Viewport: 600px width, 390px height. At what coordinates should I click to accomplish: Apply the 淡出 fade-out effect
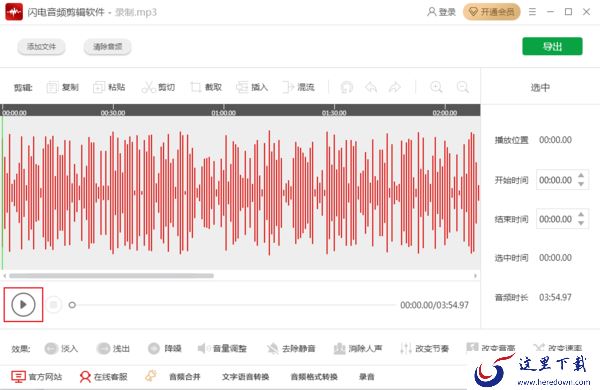(x=113, y=348)
